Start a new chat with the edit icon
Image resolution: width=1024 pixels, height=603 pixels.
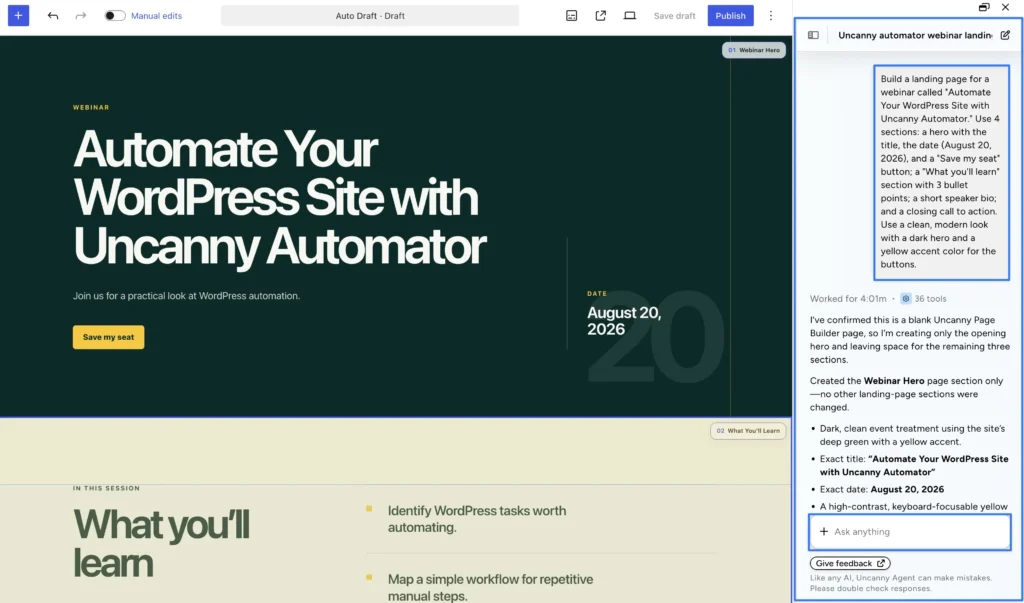(x=1005, y=35)
